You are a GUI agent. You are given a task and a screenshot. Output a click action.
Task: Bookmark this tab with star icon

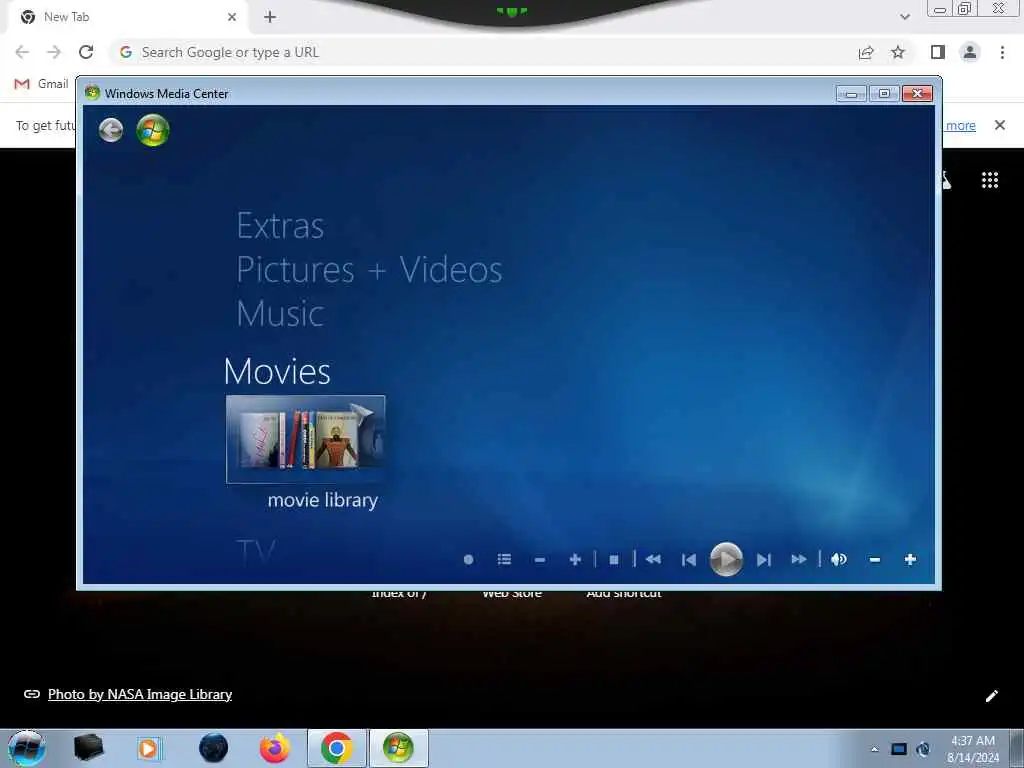[x=898, y=52]
